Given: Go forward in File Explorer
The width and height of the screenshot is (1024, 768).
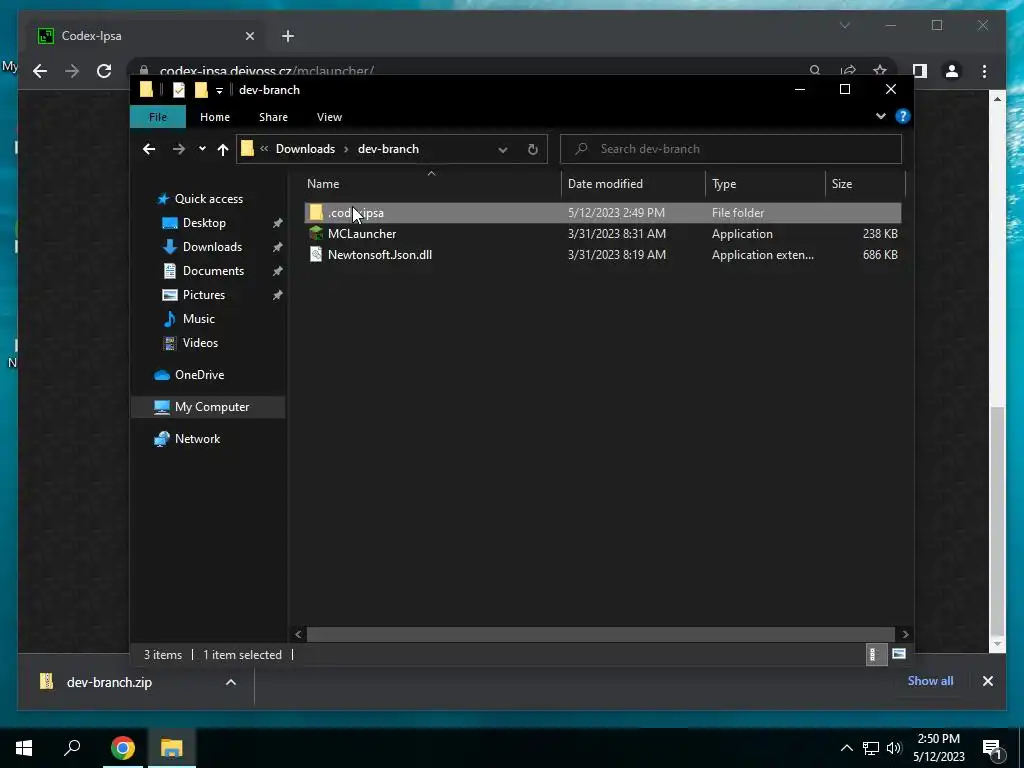Looking at the screenshot, I should tap(178, 150).
